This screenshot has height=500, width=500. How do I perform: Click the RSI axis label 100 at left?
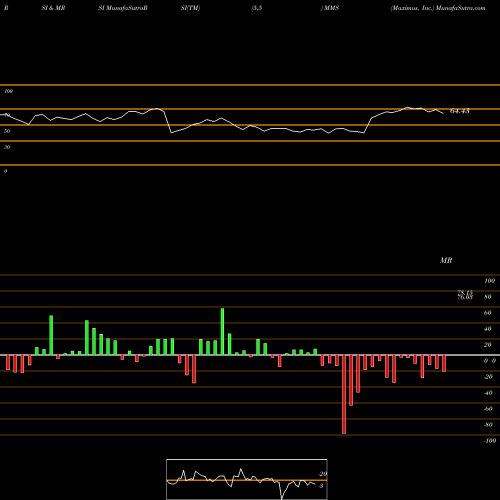point(8,91)
